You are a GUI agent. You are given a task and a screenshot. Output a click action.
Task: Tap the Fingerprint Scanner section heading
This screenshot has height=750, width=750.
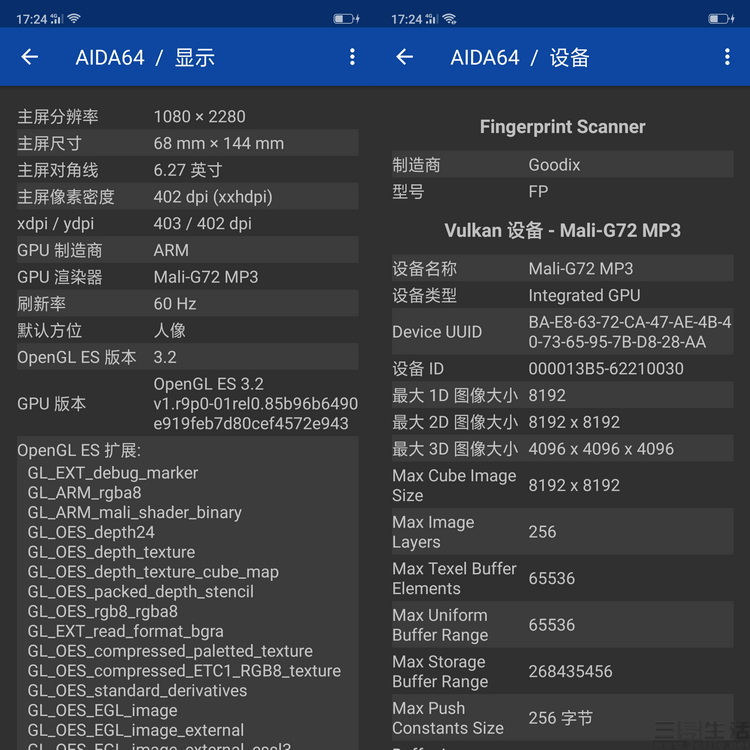coord(562,127)
